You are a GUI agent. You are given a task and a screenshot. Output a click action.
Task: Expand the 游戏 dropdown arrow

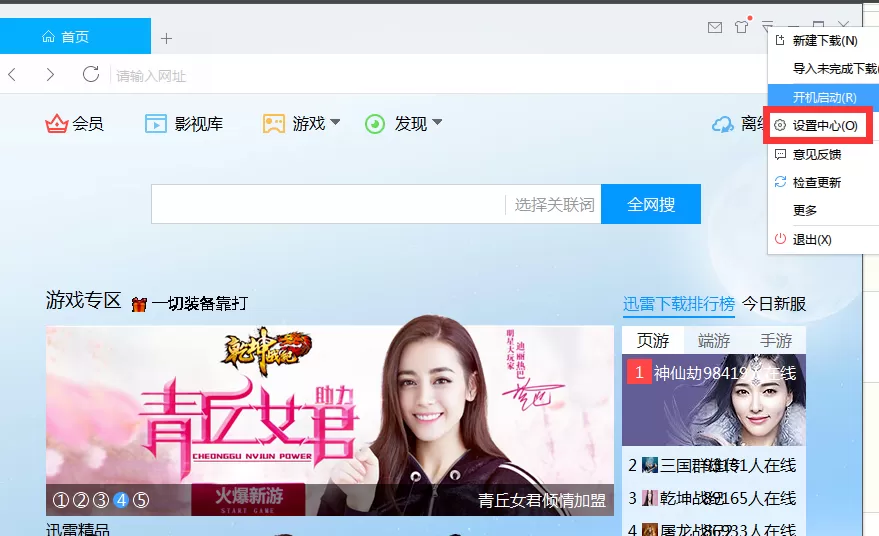[335, 122]
